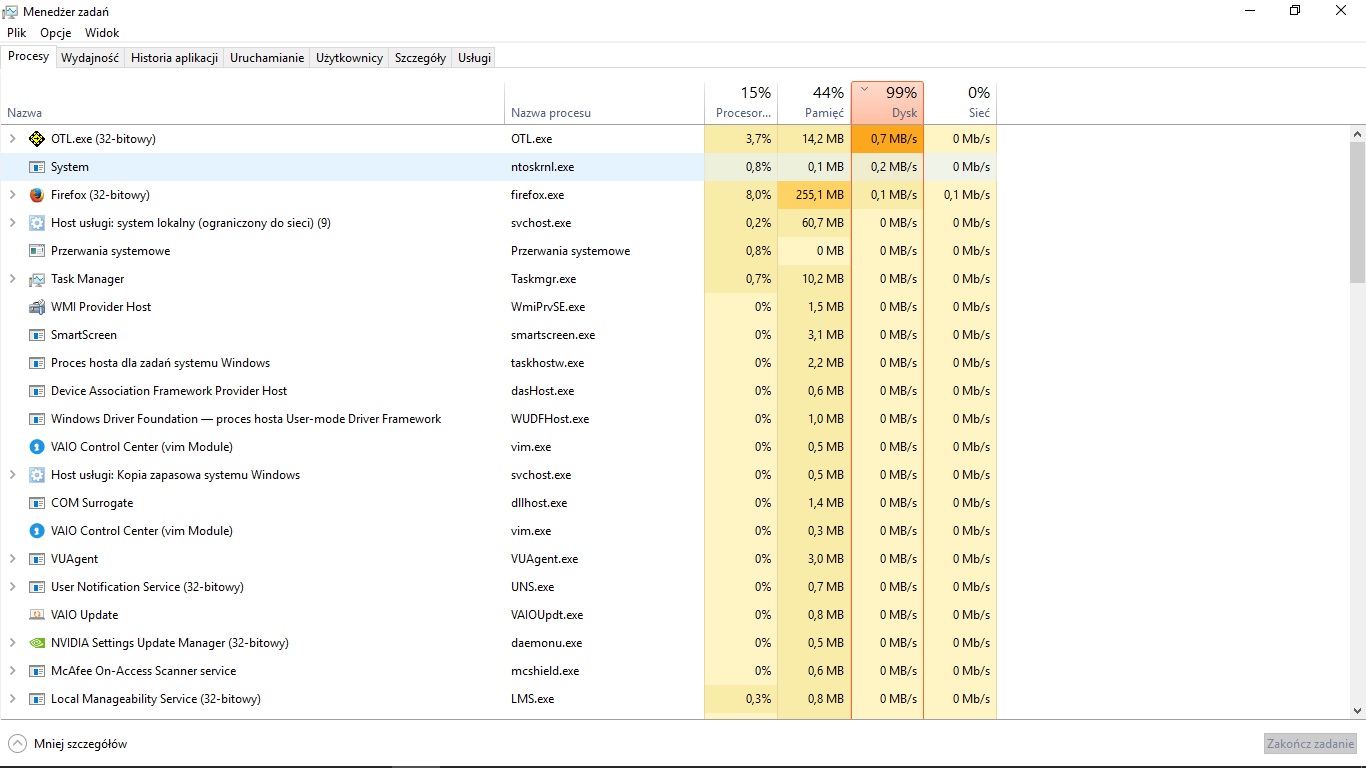This screenshot has width=1366, height=768.
Task: Click the WMI Provider Host icon
Action: coord(37,307)
